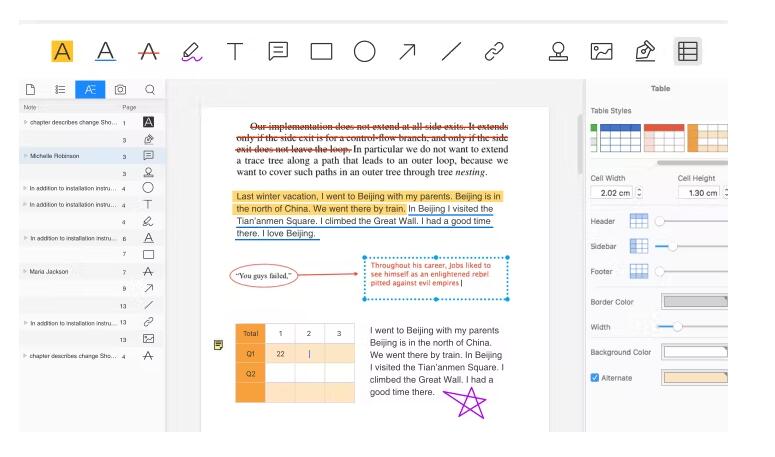Screen dimensions: 775x457
Task: Select the Maria Jackson annotation row
Action: pyautogui.click(x=92, y=271)
